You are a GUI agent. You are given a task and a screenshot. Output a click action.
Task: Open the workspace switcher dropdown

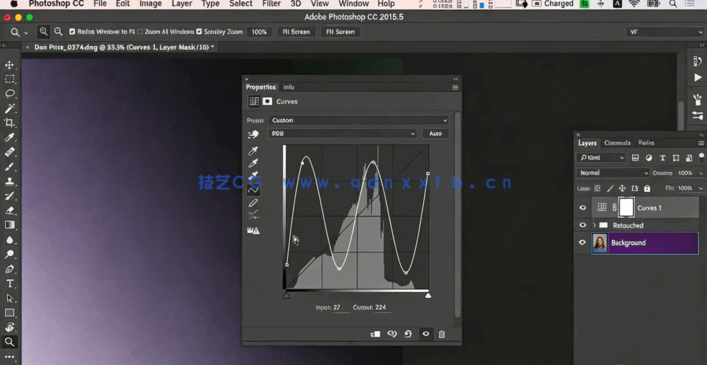point(665,32)
